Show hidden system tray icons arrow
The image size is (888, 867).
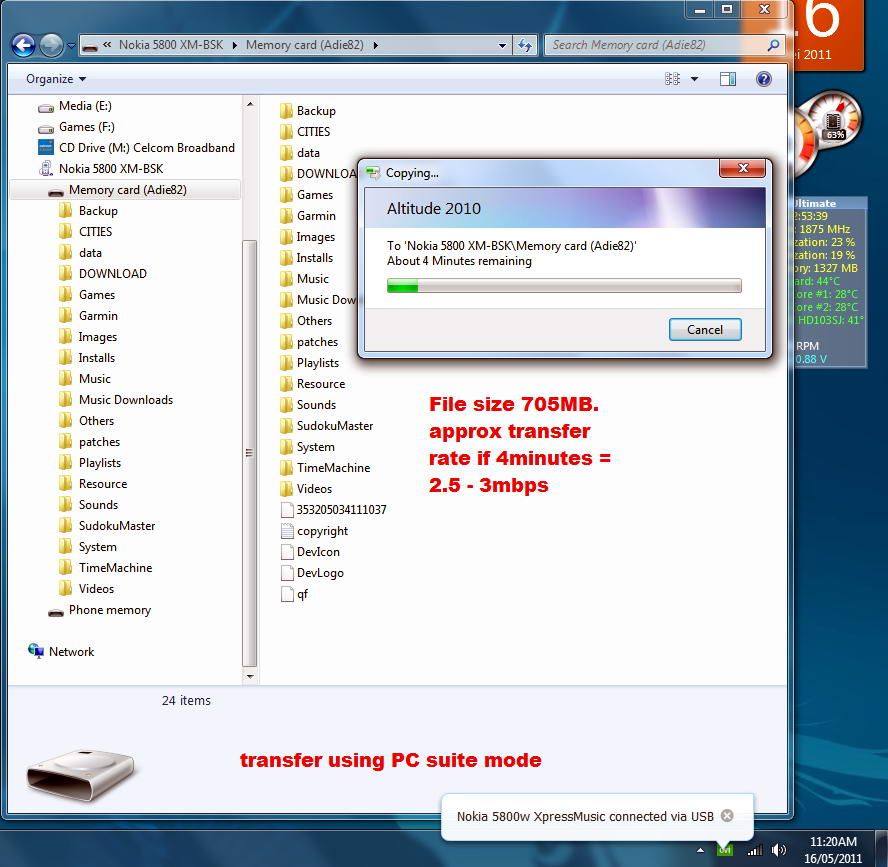(700, 850)
